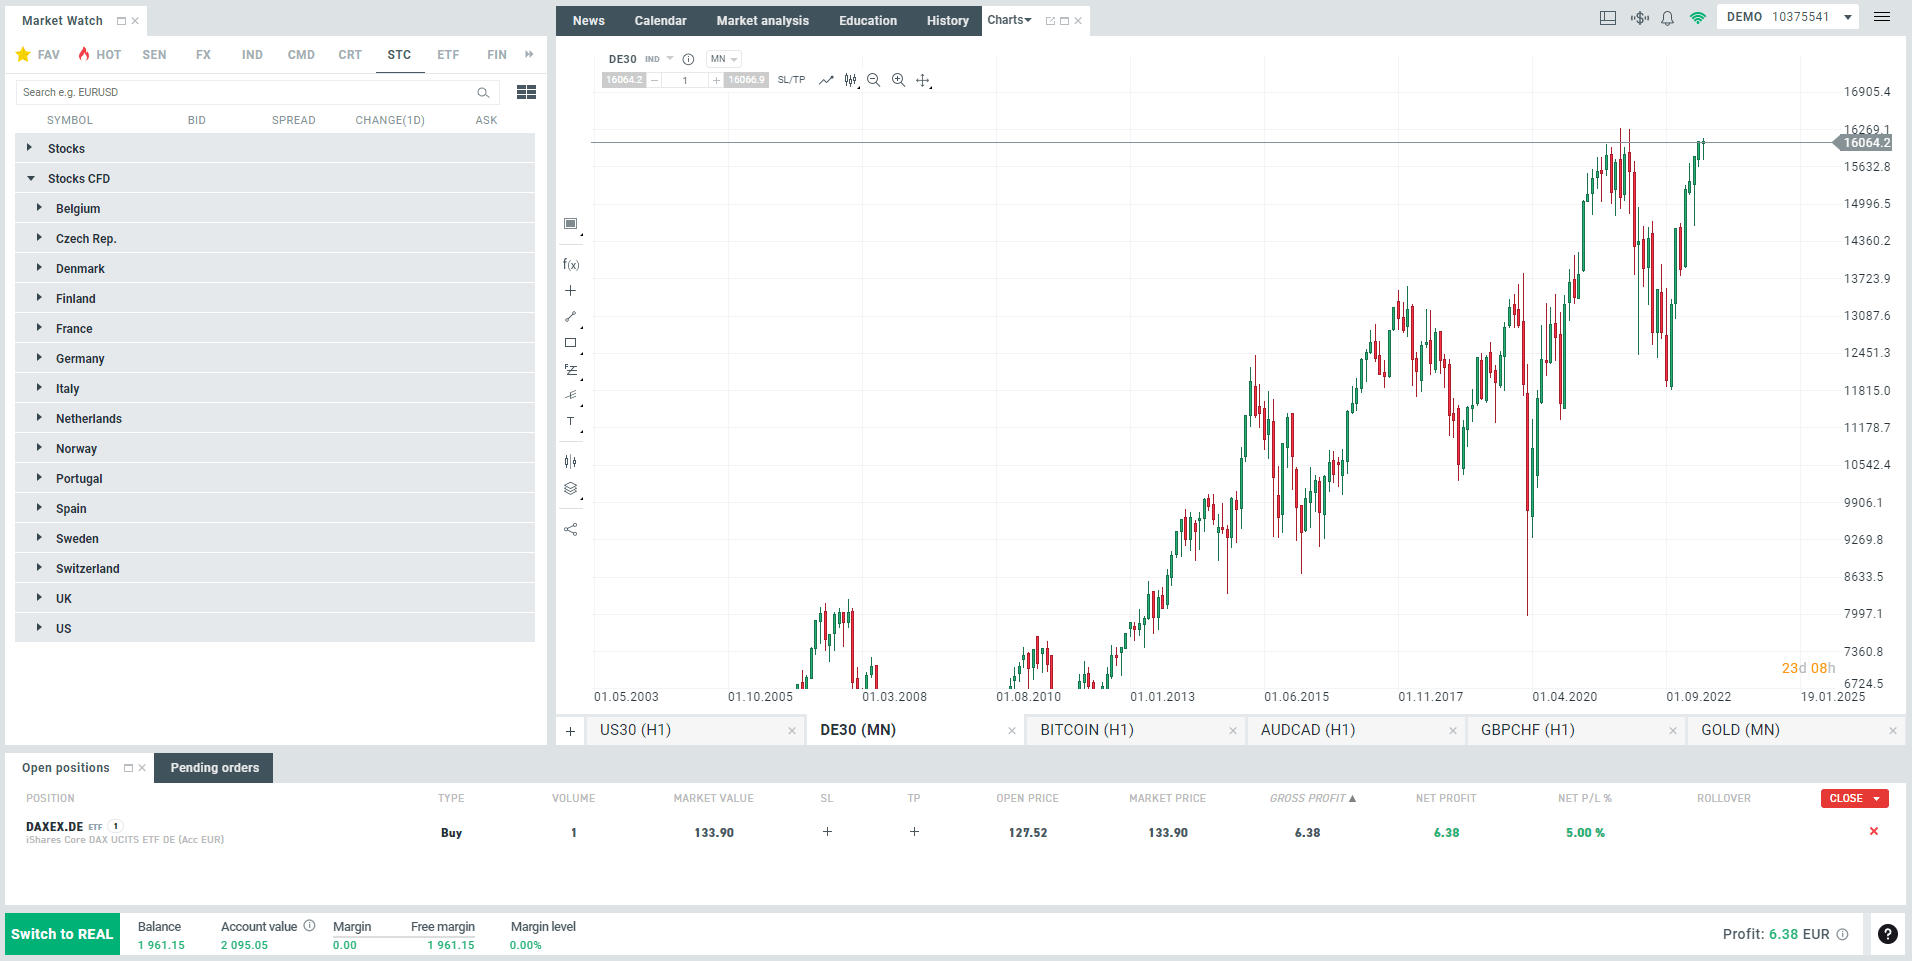
Task: Toggle SL/TP levels on the order panel
Action: coord(791,80)
